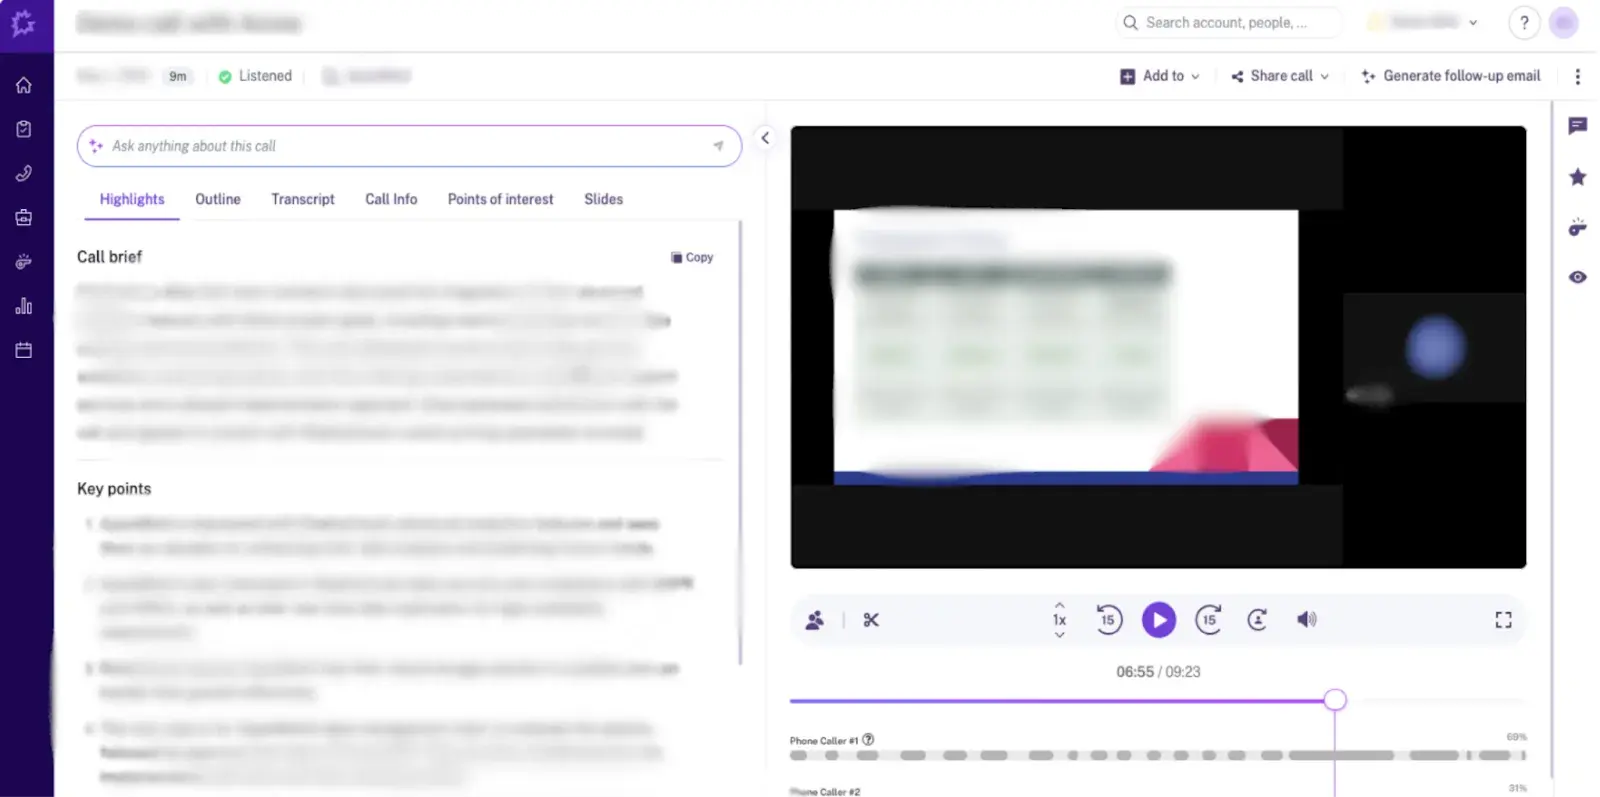Increase playback speed with up arrow
This screenshot has height=797, width=1600.
(x=1060, y=605)
